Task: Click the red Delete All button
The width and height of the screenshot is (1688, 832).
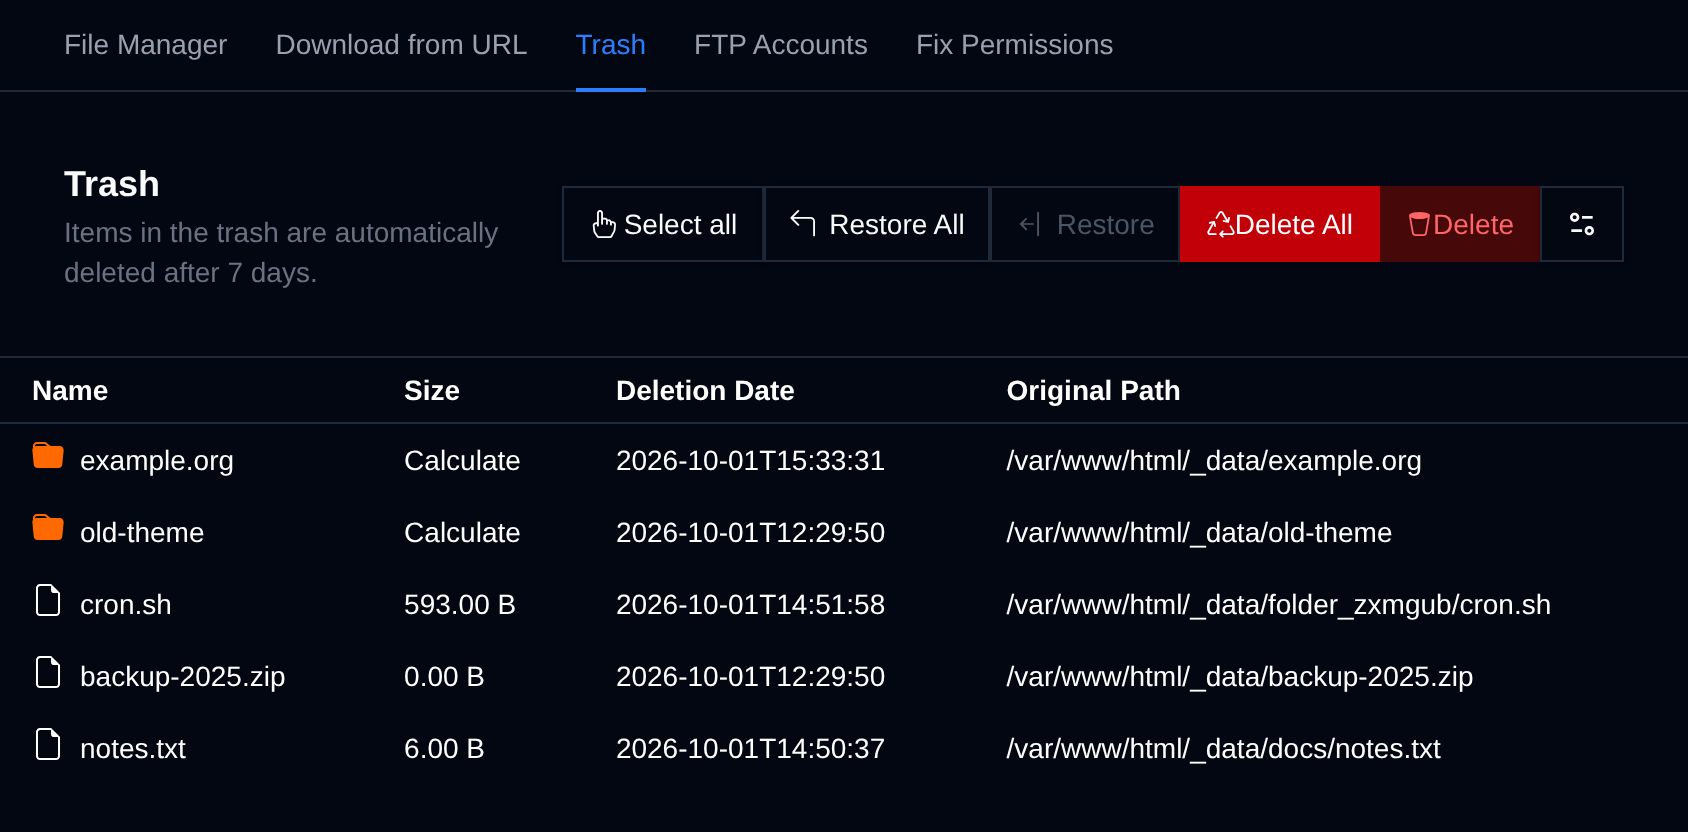Action: (x=1280, y=224)
